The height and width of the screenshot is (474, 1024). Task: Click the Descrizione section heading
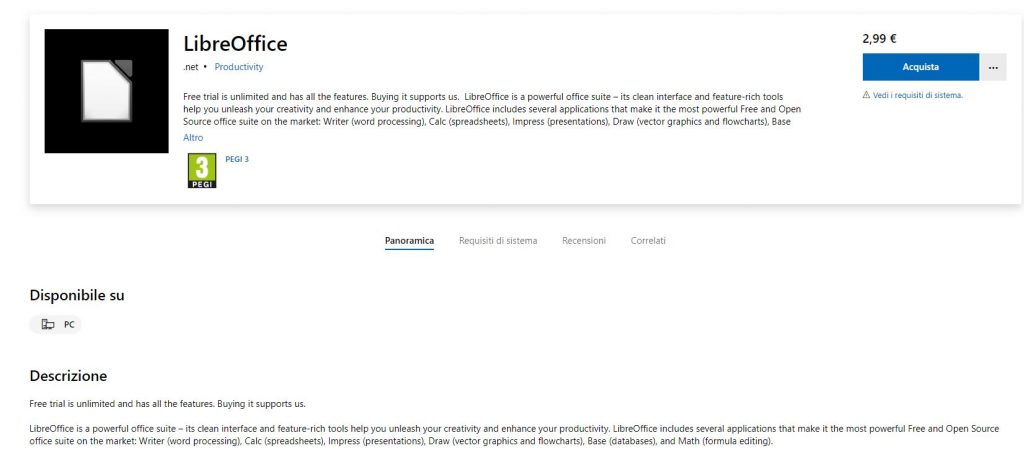pyautogui.click(x=68, y=376)
